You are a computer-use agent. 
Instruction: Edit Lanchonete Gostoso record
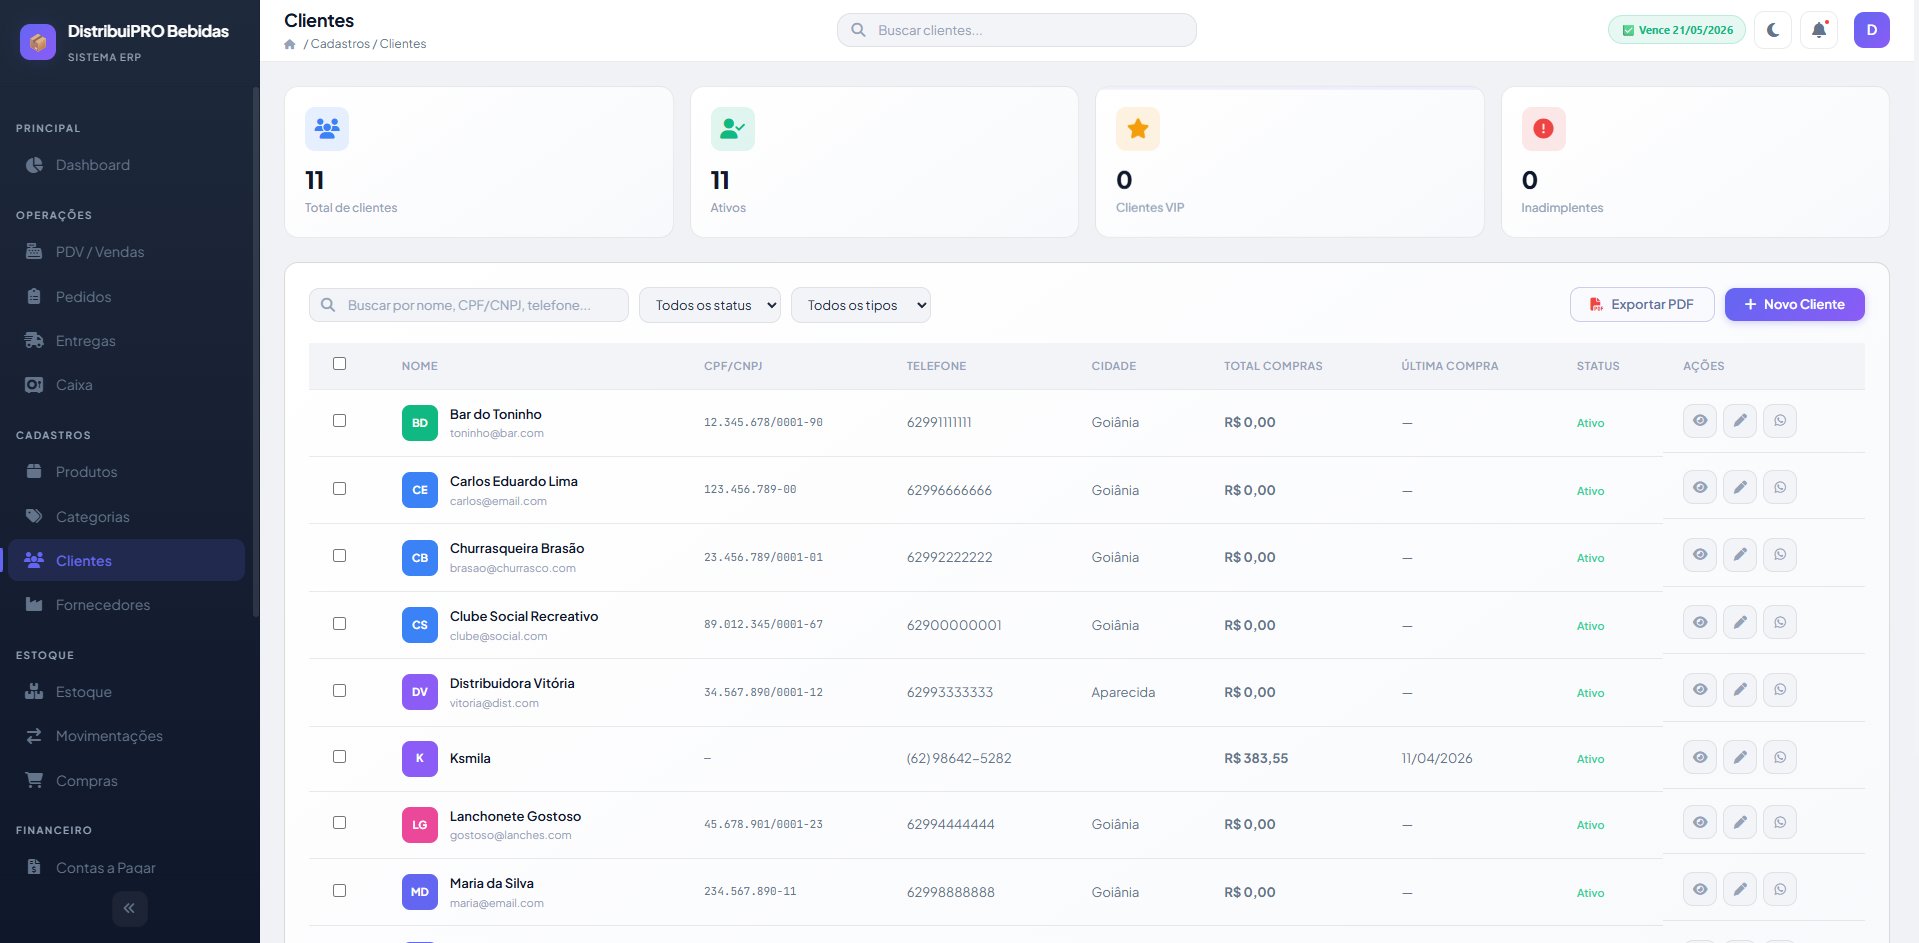pyautogui.click(x=1740, y=823)
